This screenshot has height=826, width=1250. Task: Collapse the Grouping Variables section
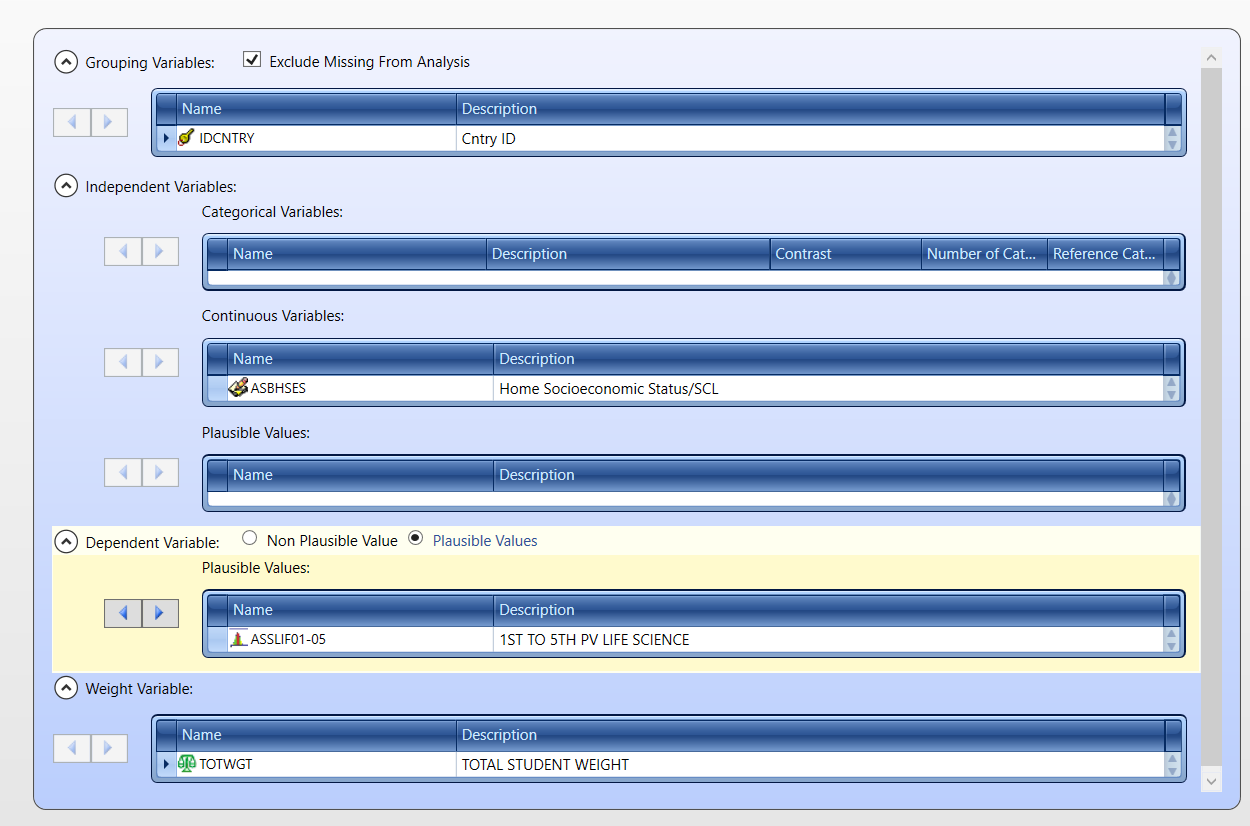coord(66,62)
